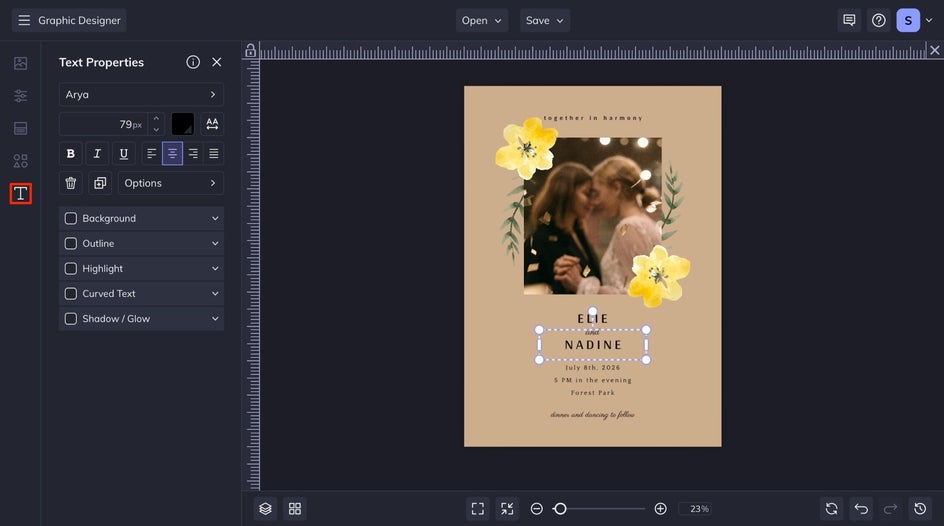Open the Arya font selector
944x526 pixels.
141,94
